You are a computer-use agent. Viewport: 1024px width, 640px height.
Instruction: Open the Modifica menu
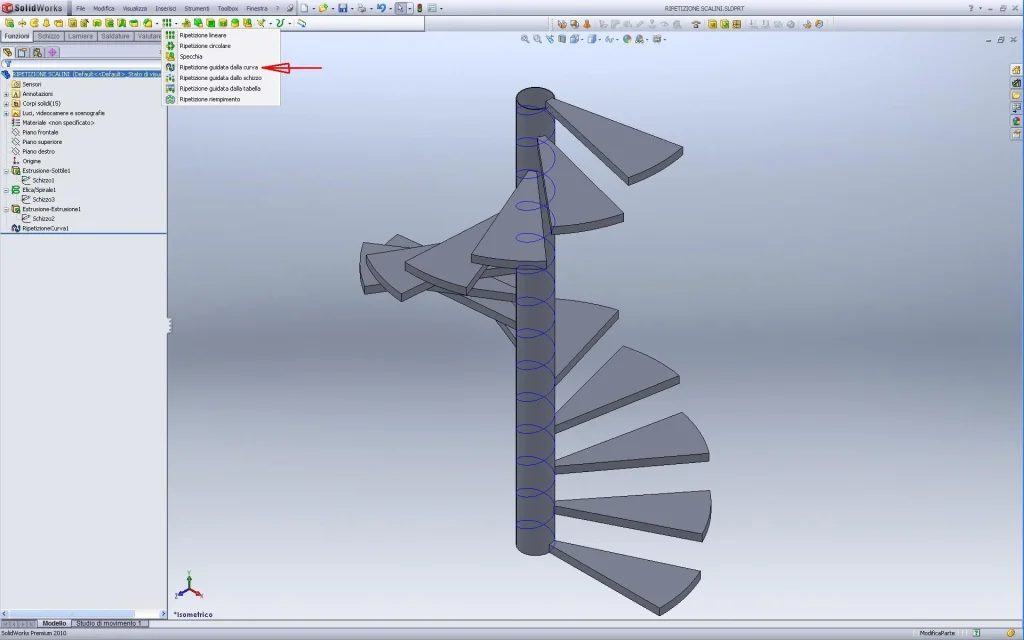tap(103, 8)
